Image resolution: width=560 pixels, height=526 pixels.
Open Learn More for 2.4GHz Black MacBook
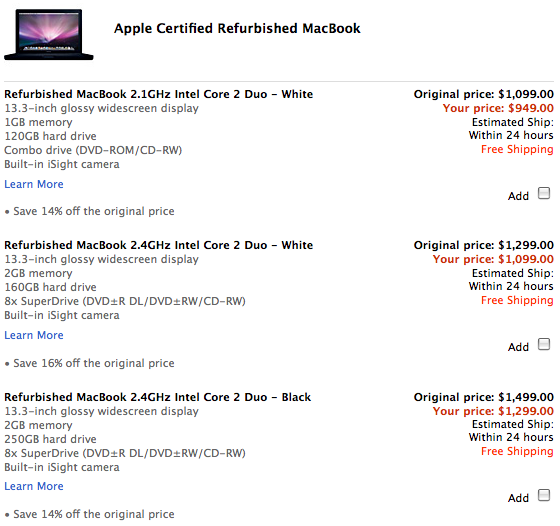(34, 486)
